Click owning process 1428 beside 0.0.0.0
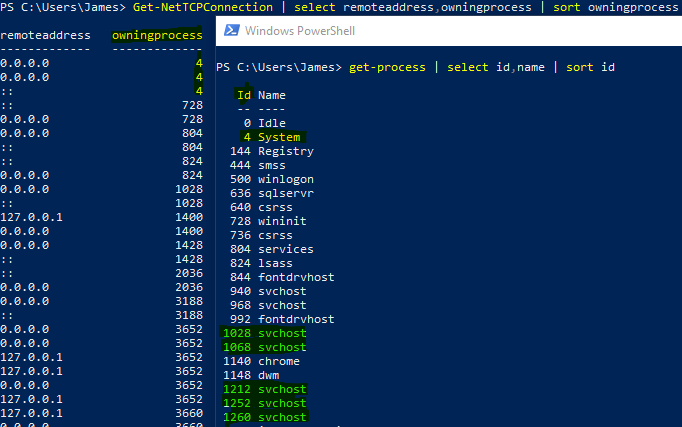 point(189,245)
